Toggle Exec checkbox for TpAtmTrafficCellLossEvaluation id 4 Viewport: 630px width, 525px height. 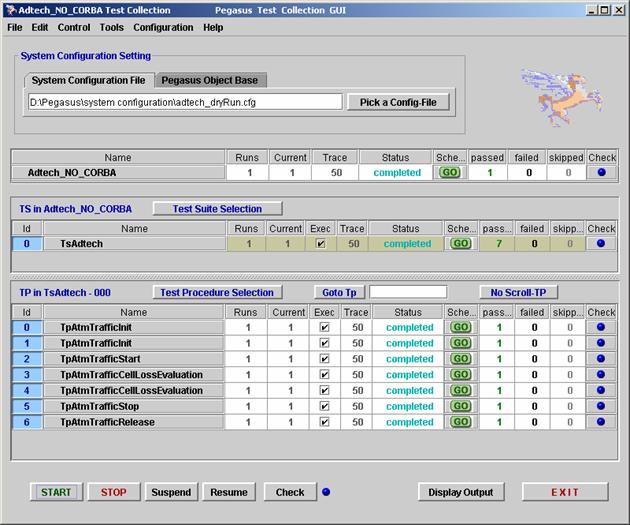coord(325,390)
